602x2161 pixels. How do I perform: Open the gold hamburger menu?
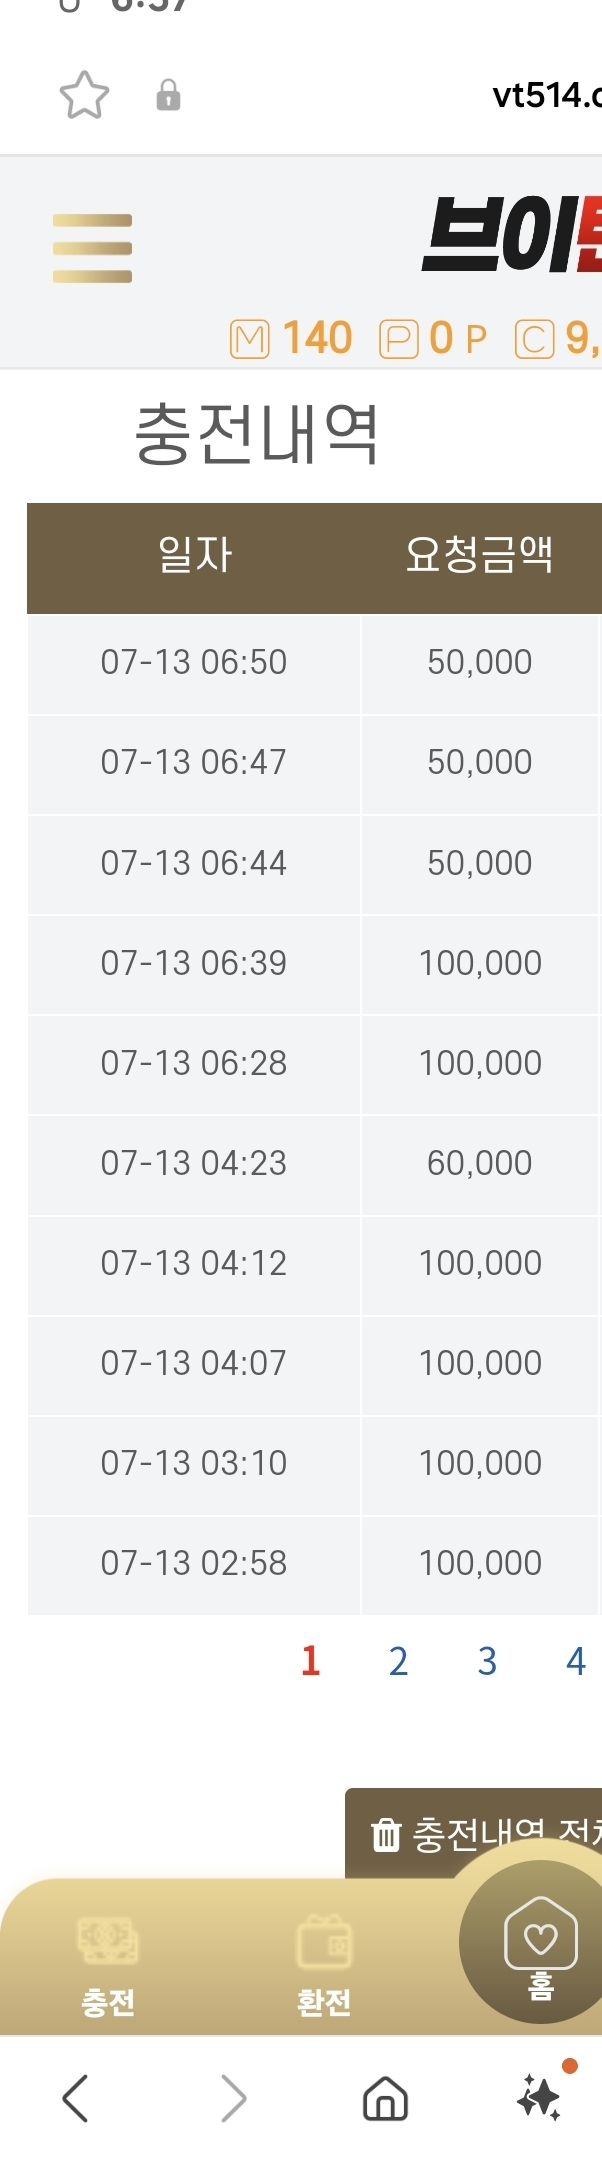pyautogui.click(x=92, y=248)
